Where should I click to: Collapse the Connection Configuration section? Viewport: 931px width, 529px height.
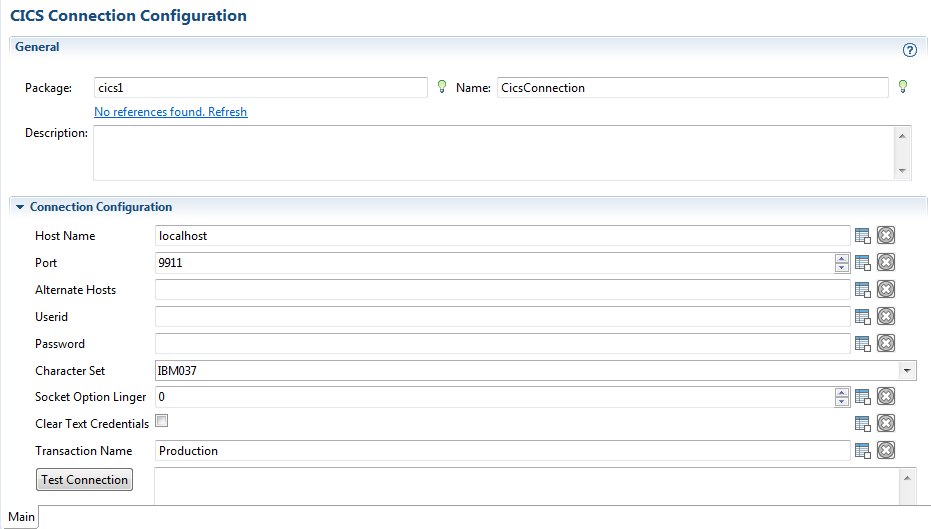pos(20,207)
